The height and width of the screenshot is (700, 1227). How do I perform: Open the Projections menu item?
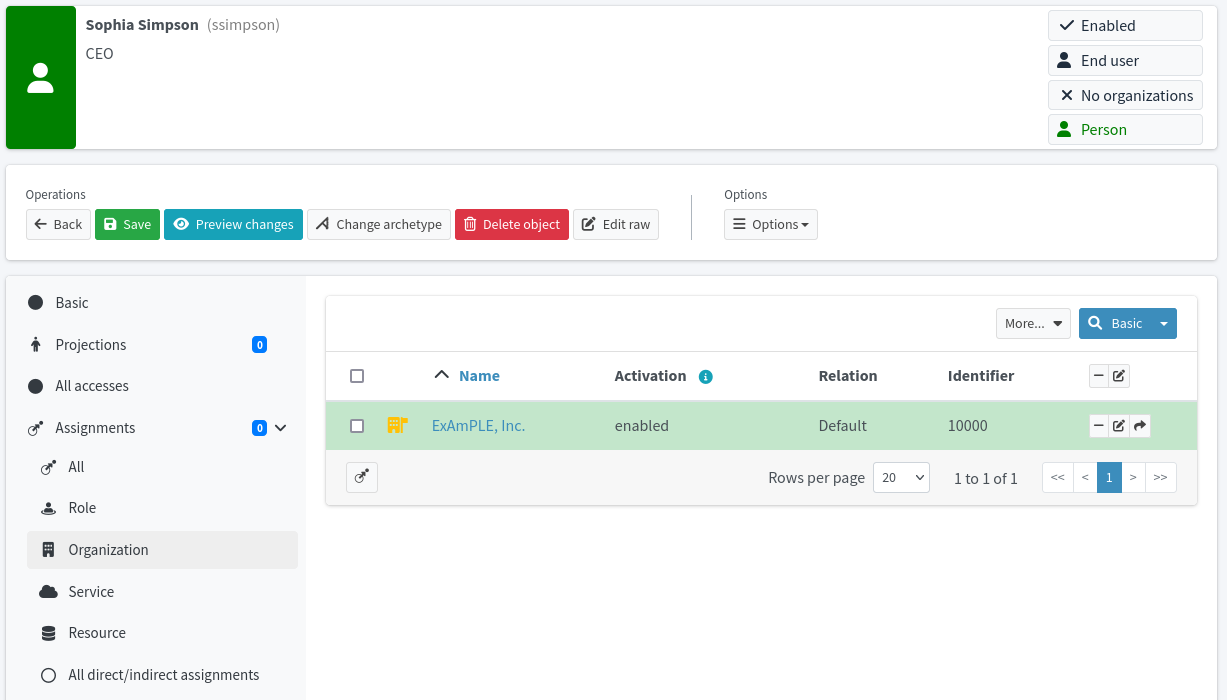(91, 345)
